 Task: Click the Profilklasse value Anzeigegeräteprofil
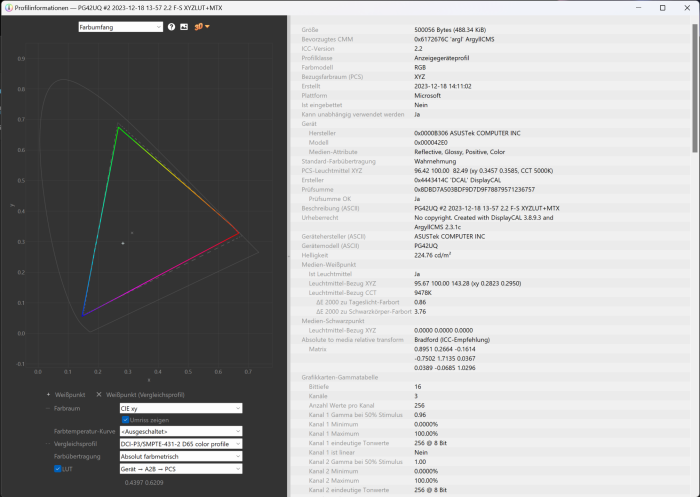[x=442, y=58]
